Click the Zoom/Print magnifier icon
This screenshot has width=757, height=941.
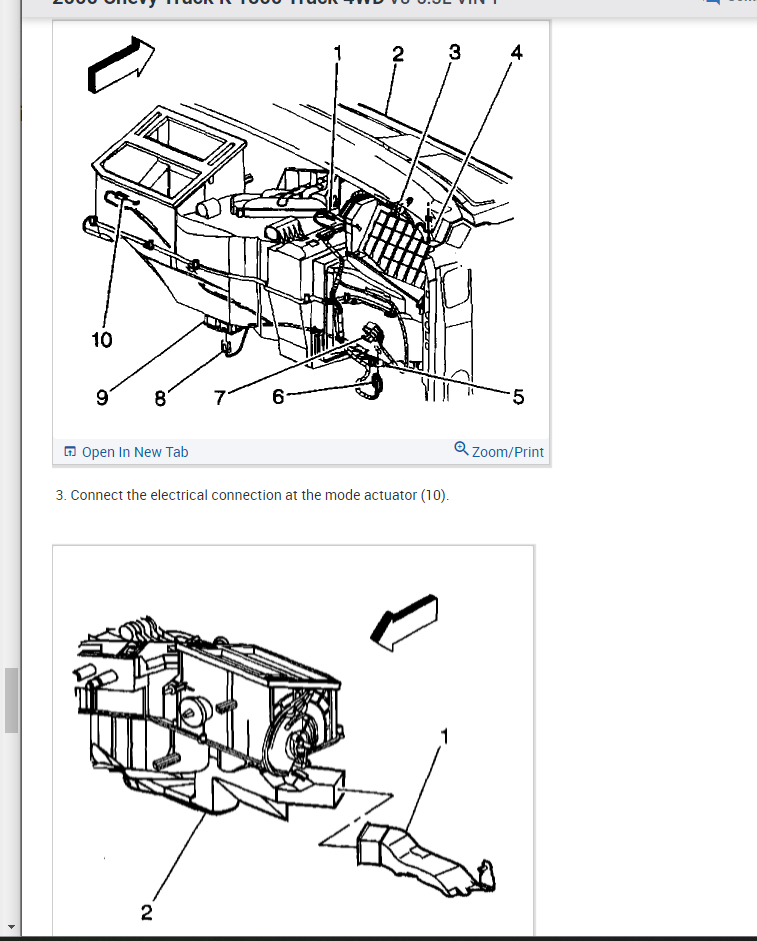pyautogui.click(x=461, y=448)
